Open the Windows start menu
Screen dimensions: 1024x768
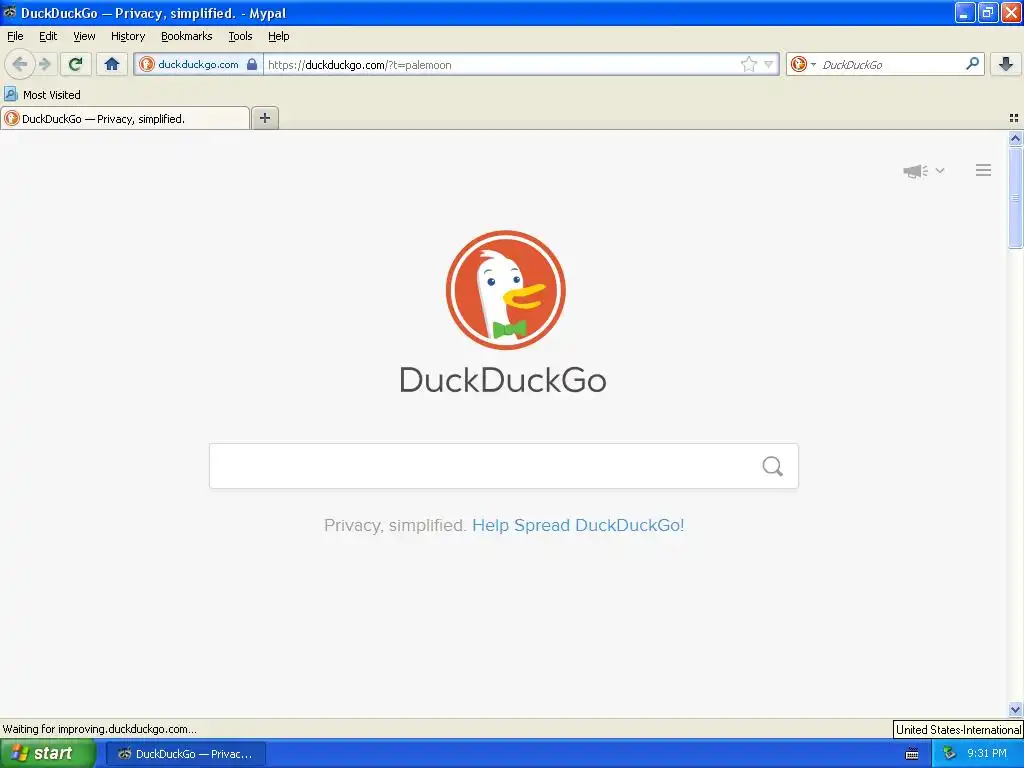(x=48, y=754)
